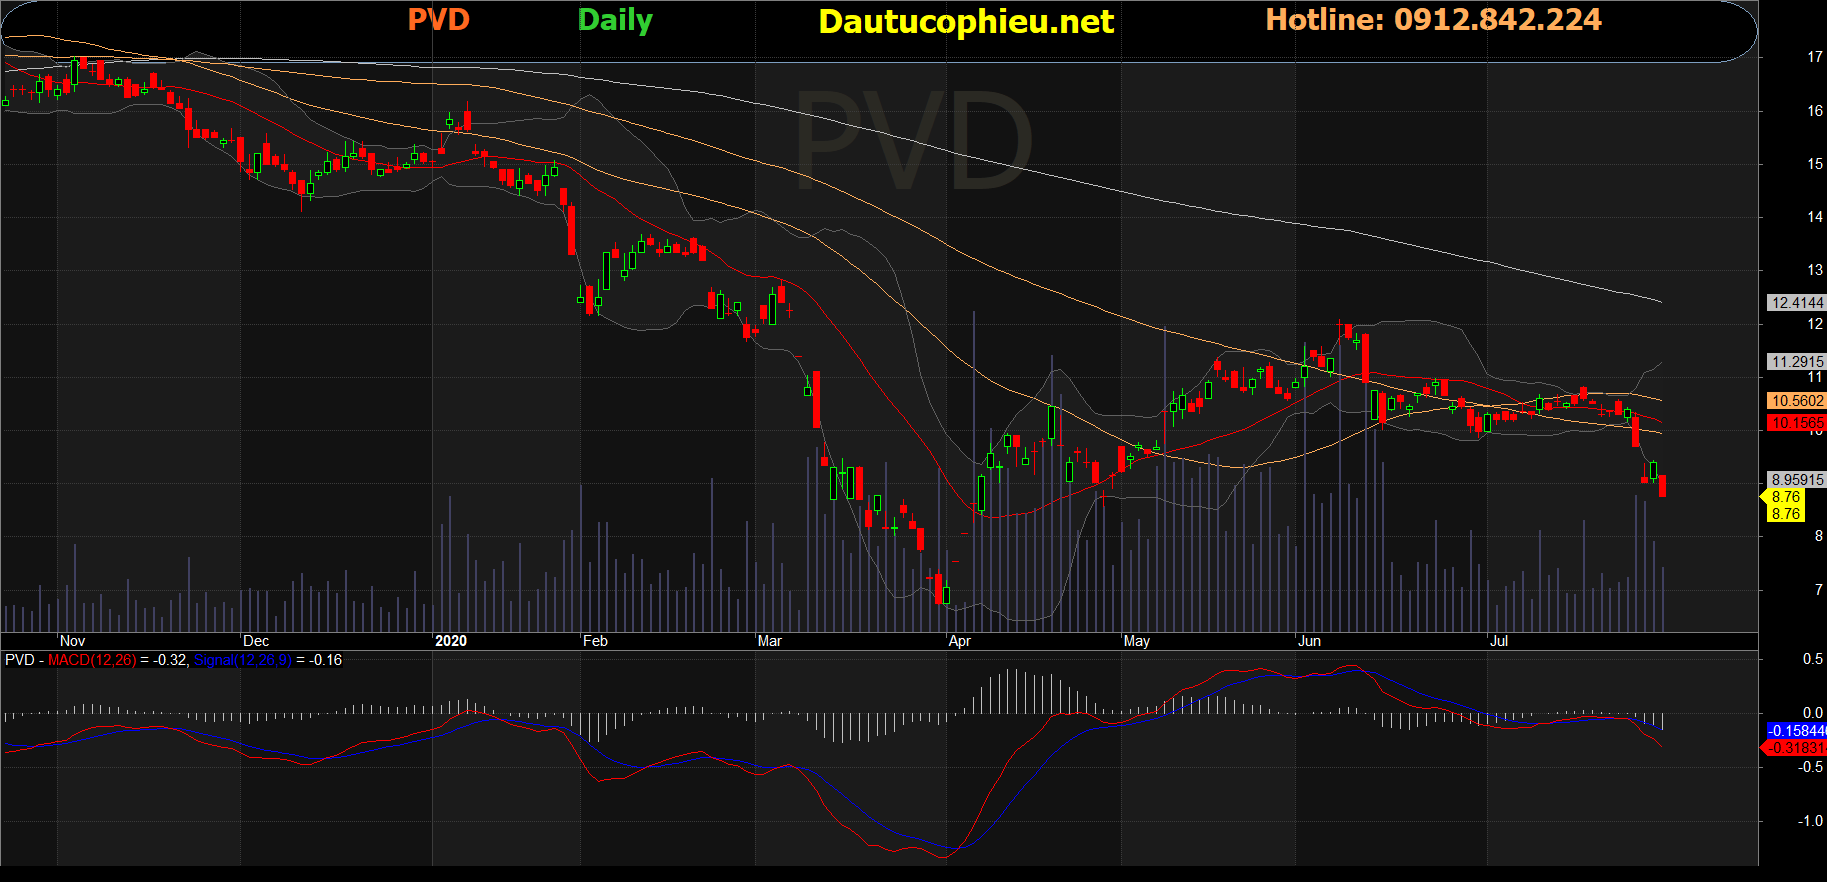1827x882 pixels.
Task: Click the yellow 8.76 last price marker
Action: pyautogui.click(x=1785, y=497)
